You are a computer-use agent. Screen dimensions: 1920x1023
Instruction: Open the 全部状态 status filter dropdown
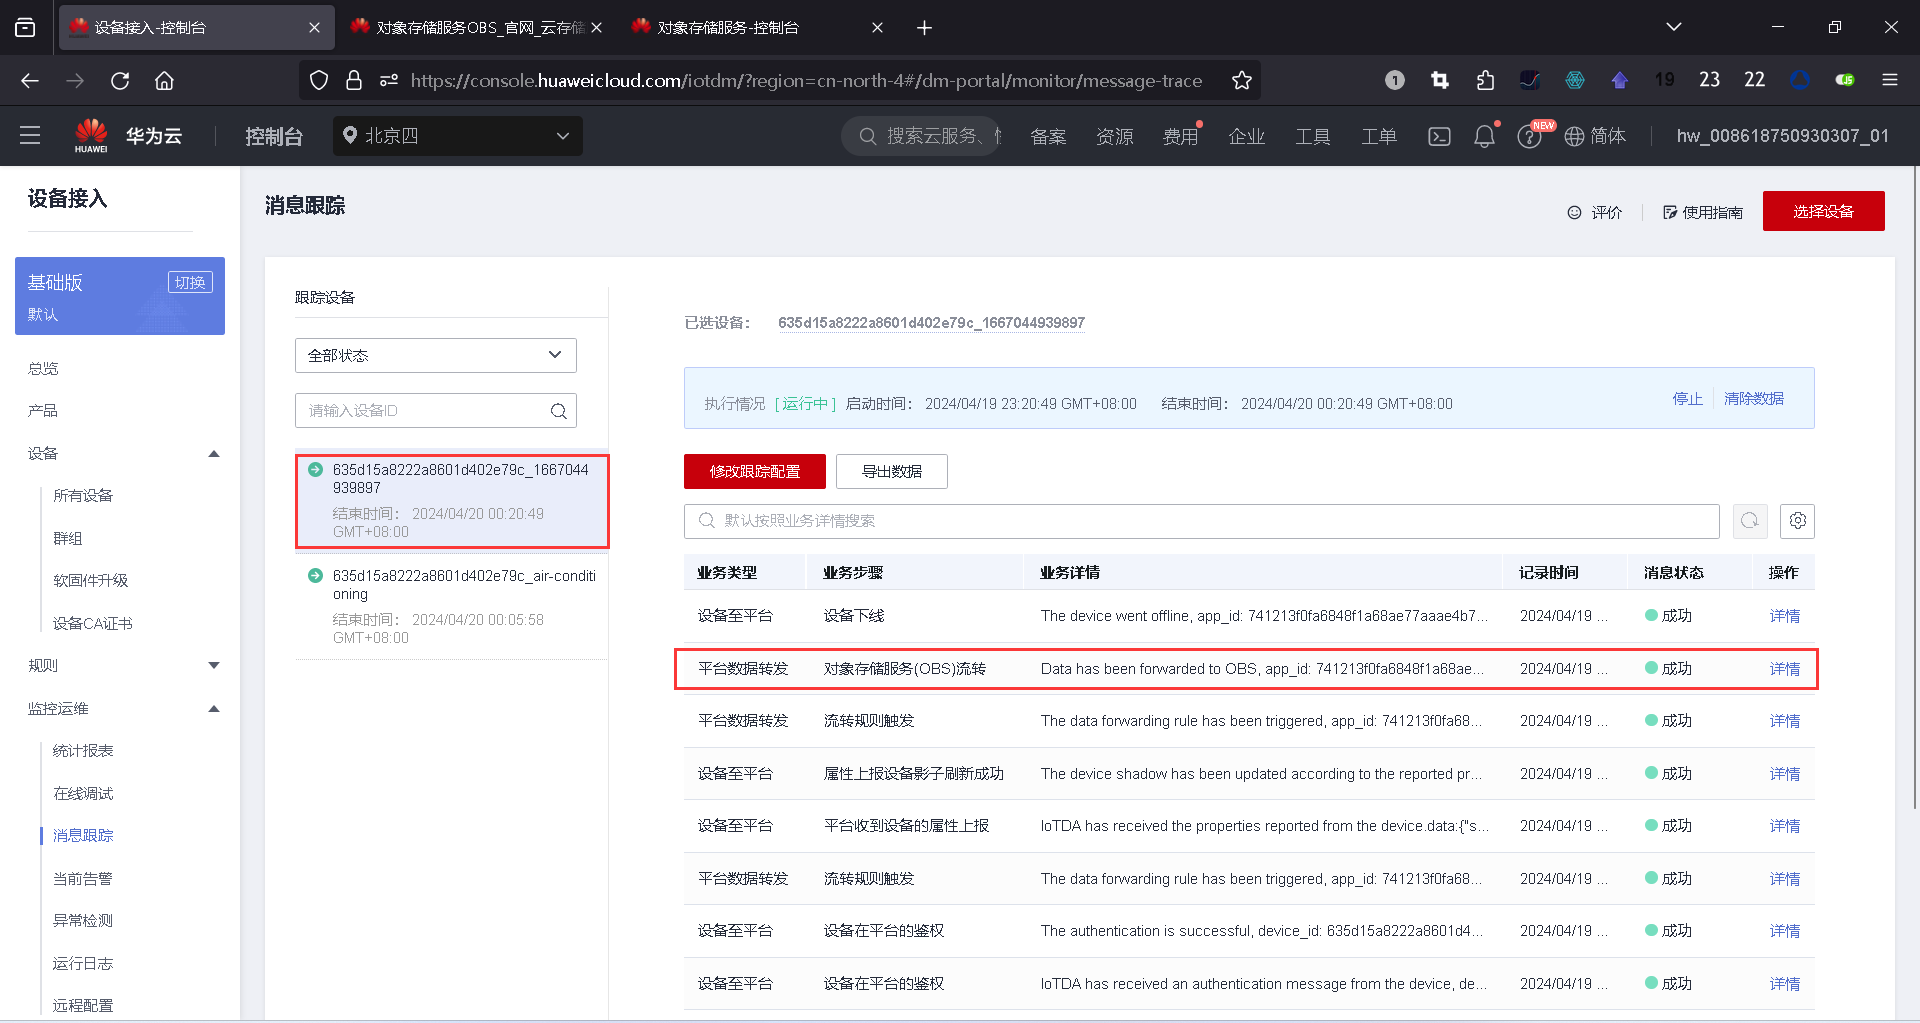click(x=435, y=355)
